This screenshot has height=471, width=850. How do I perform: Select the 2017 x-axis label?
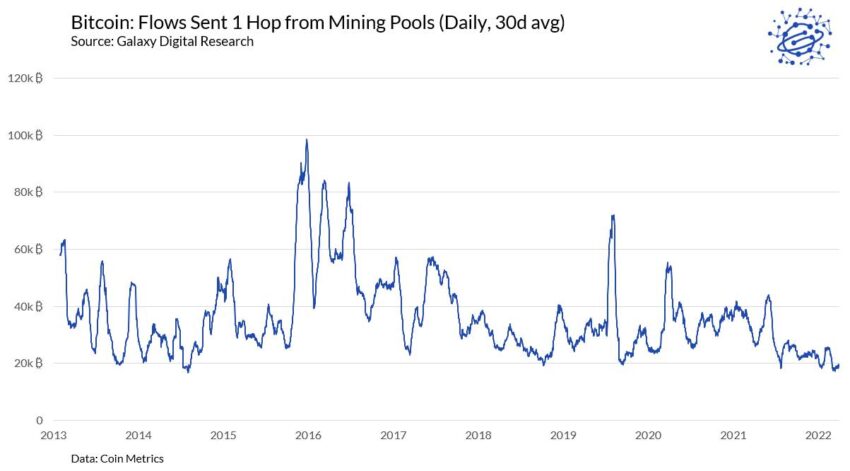click(394, 435)
